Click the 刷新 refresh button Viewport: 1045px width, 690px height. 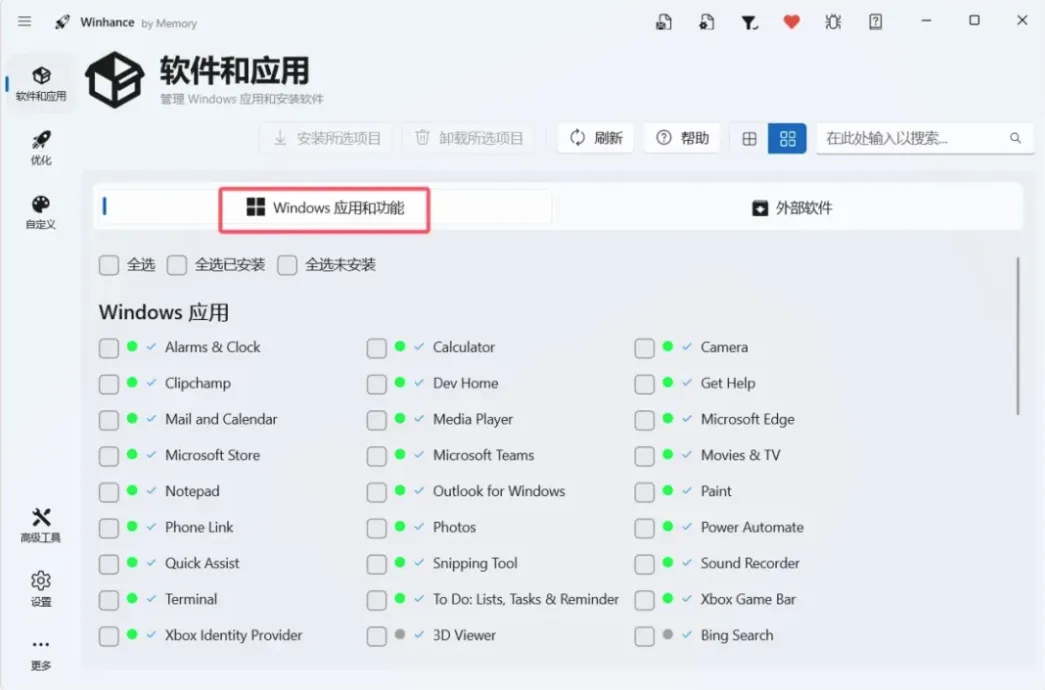596,138
